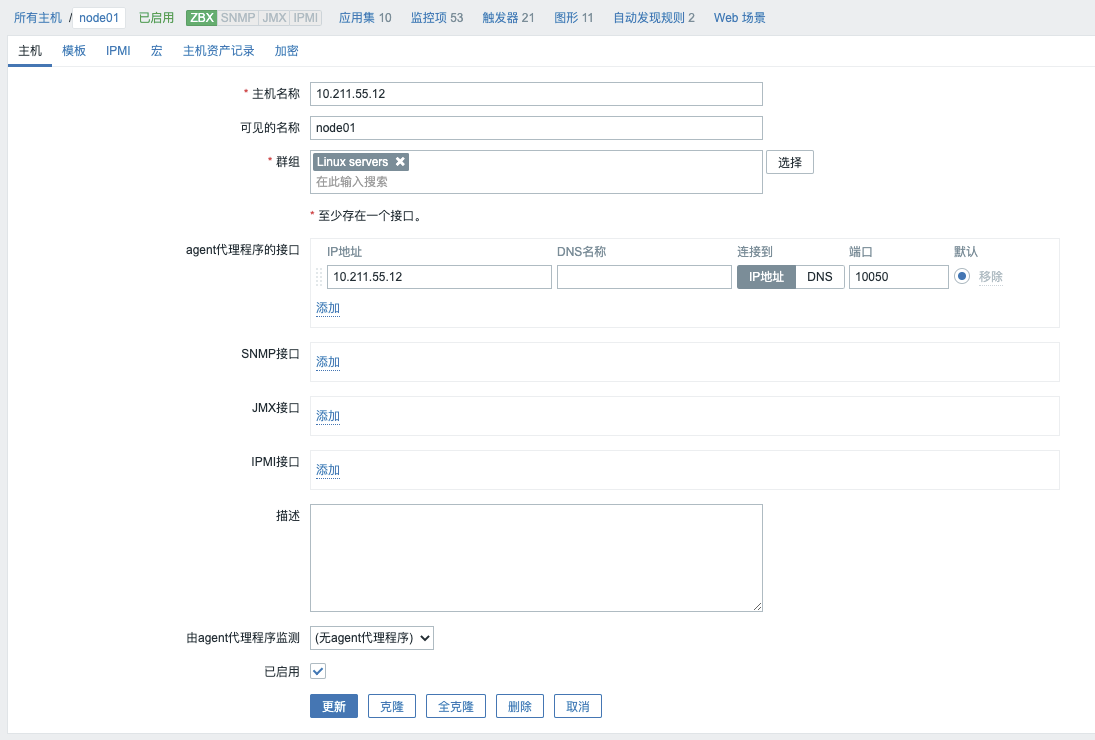This screenshot has width=1095, height=740.
Task: Click the 全克隆 button
Action: (456, 706)
